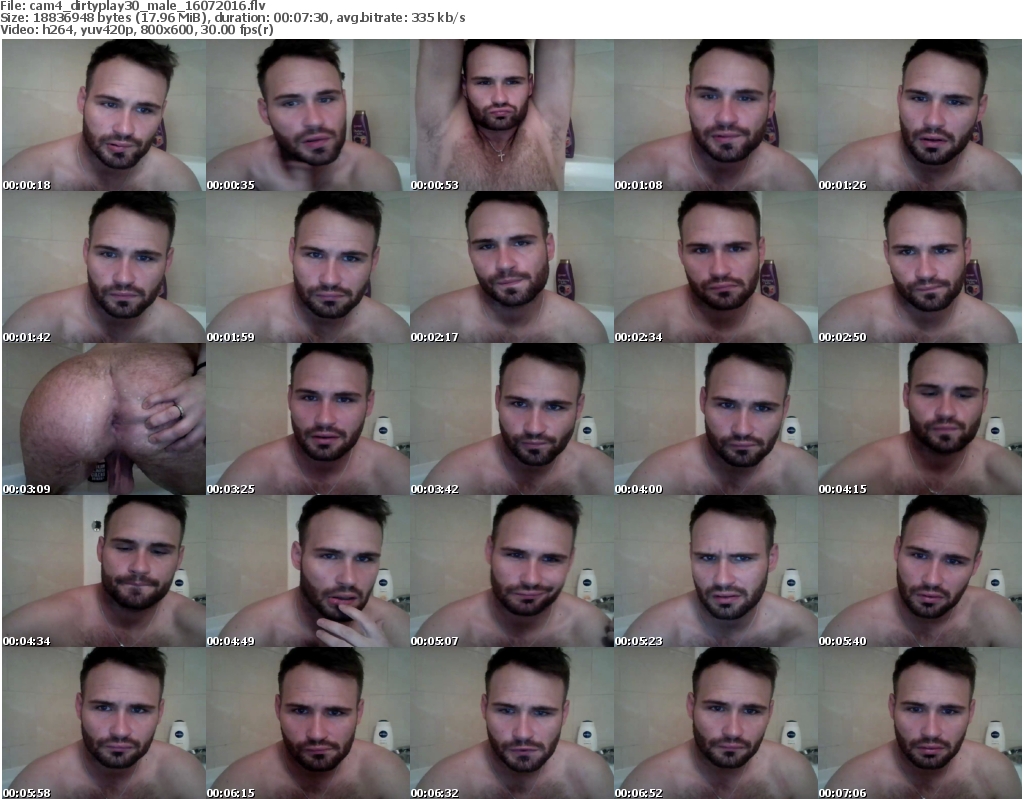Choose the thumbnail labeled 00:05:23
The image size is (1024, 799).
click(716, 571)
